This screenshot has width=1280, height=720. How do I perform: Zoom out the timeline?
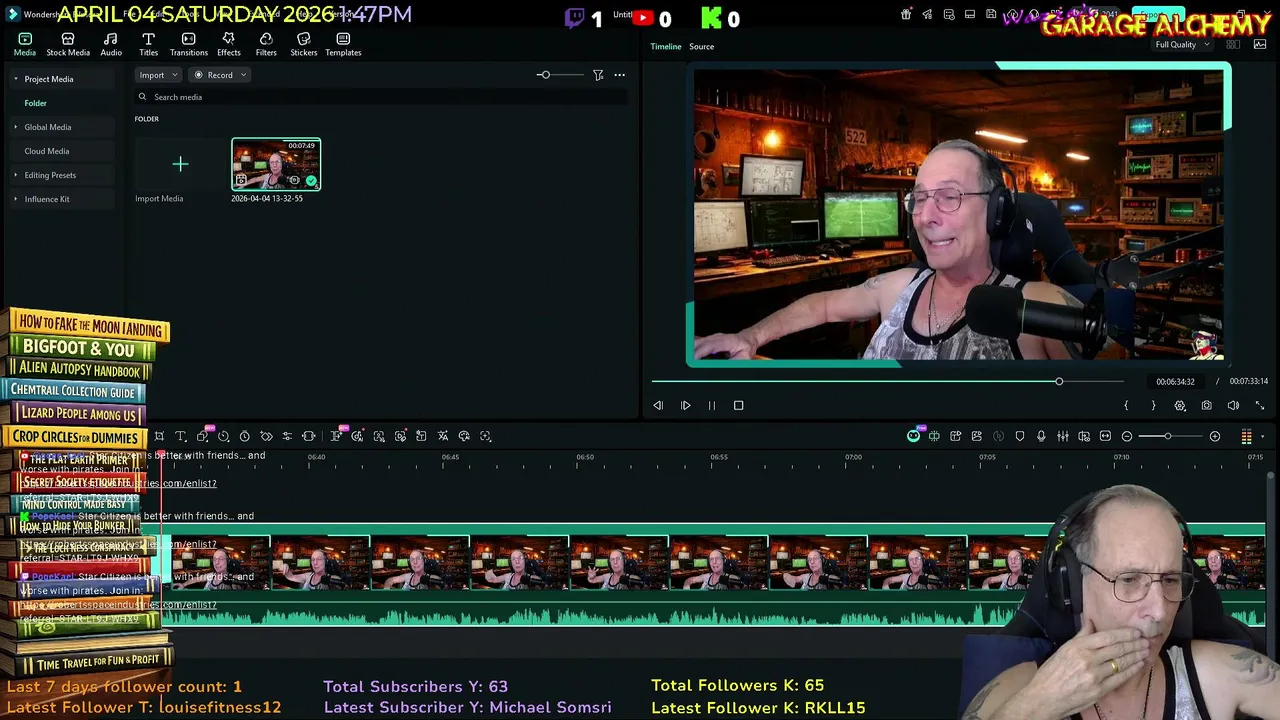1127,437
